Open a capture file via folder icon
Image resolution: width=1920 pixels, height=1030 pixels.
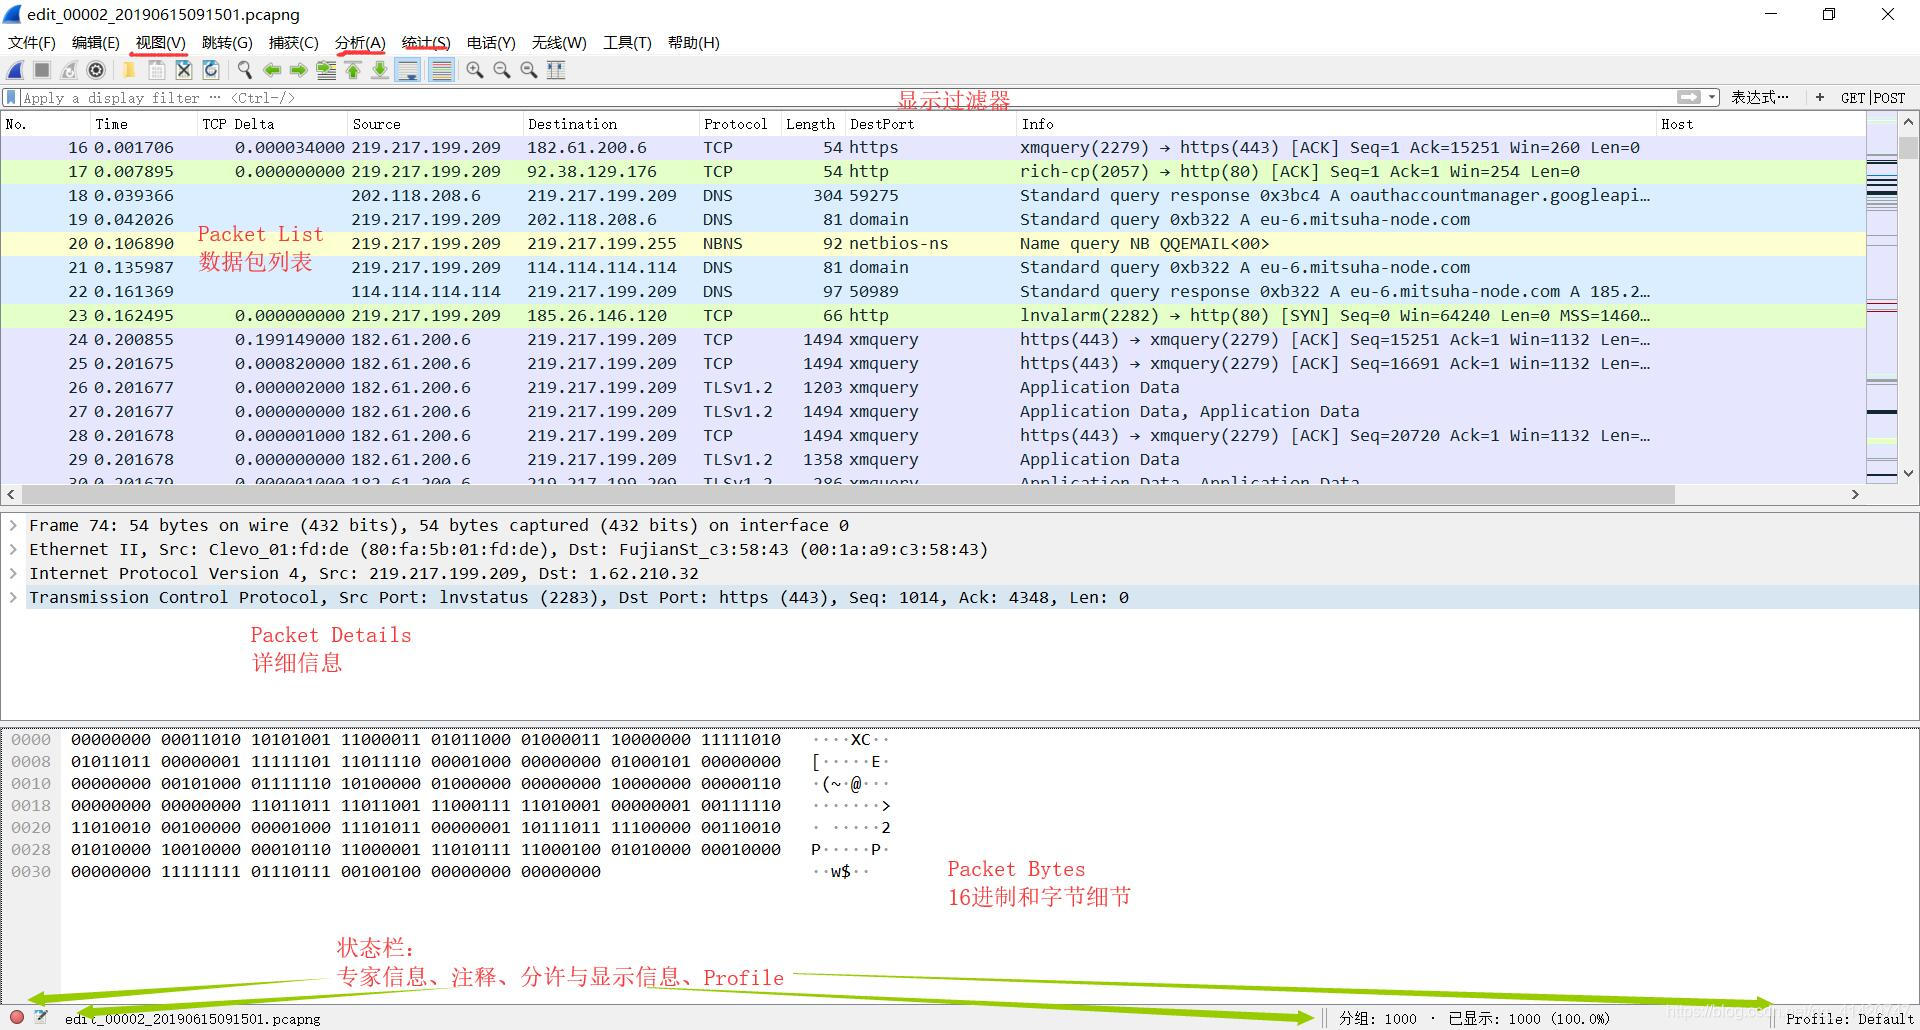click(129, 70)
